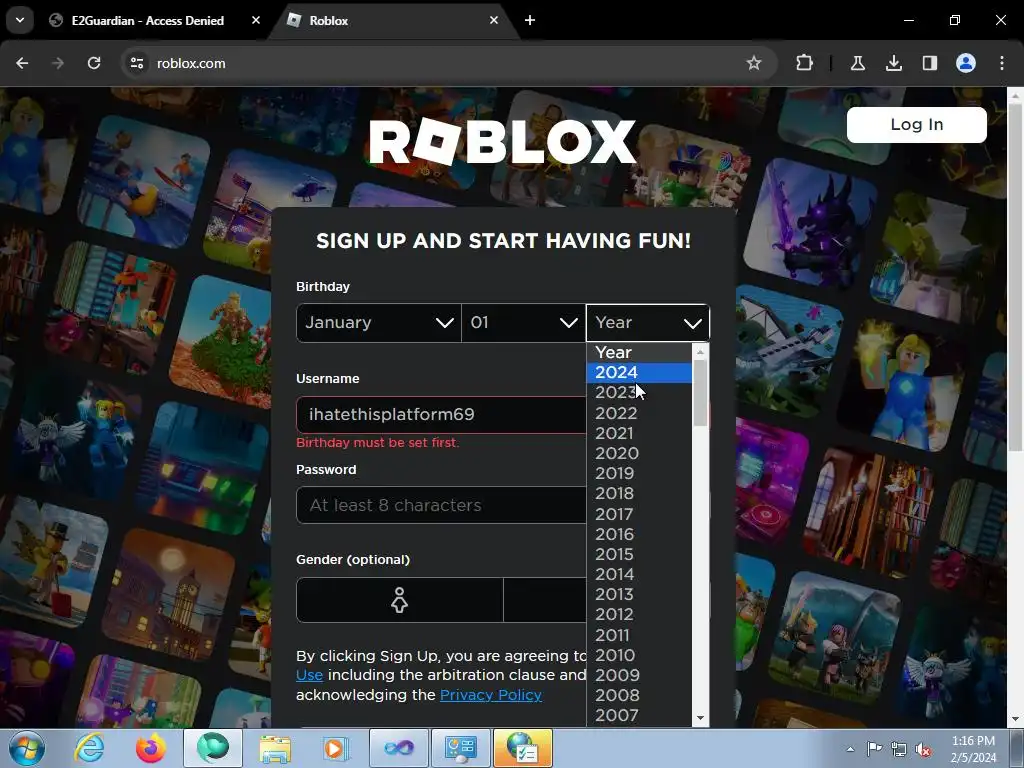Collapse the Year dropdown

[x=648, y=323]
